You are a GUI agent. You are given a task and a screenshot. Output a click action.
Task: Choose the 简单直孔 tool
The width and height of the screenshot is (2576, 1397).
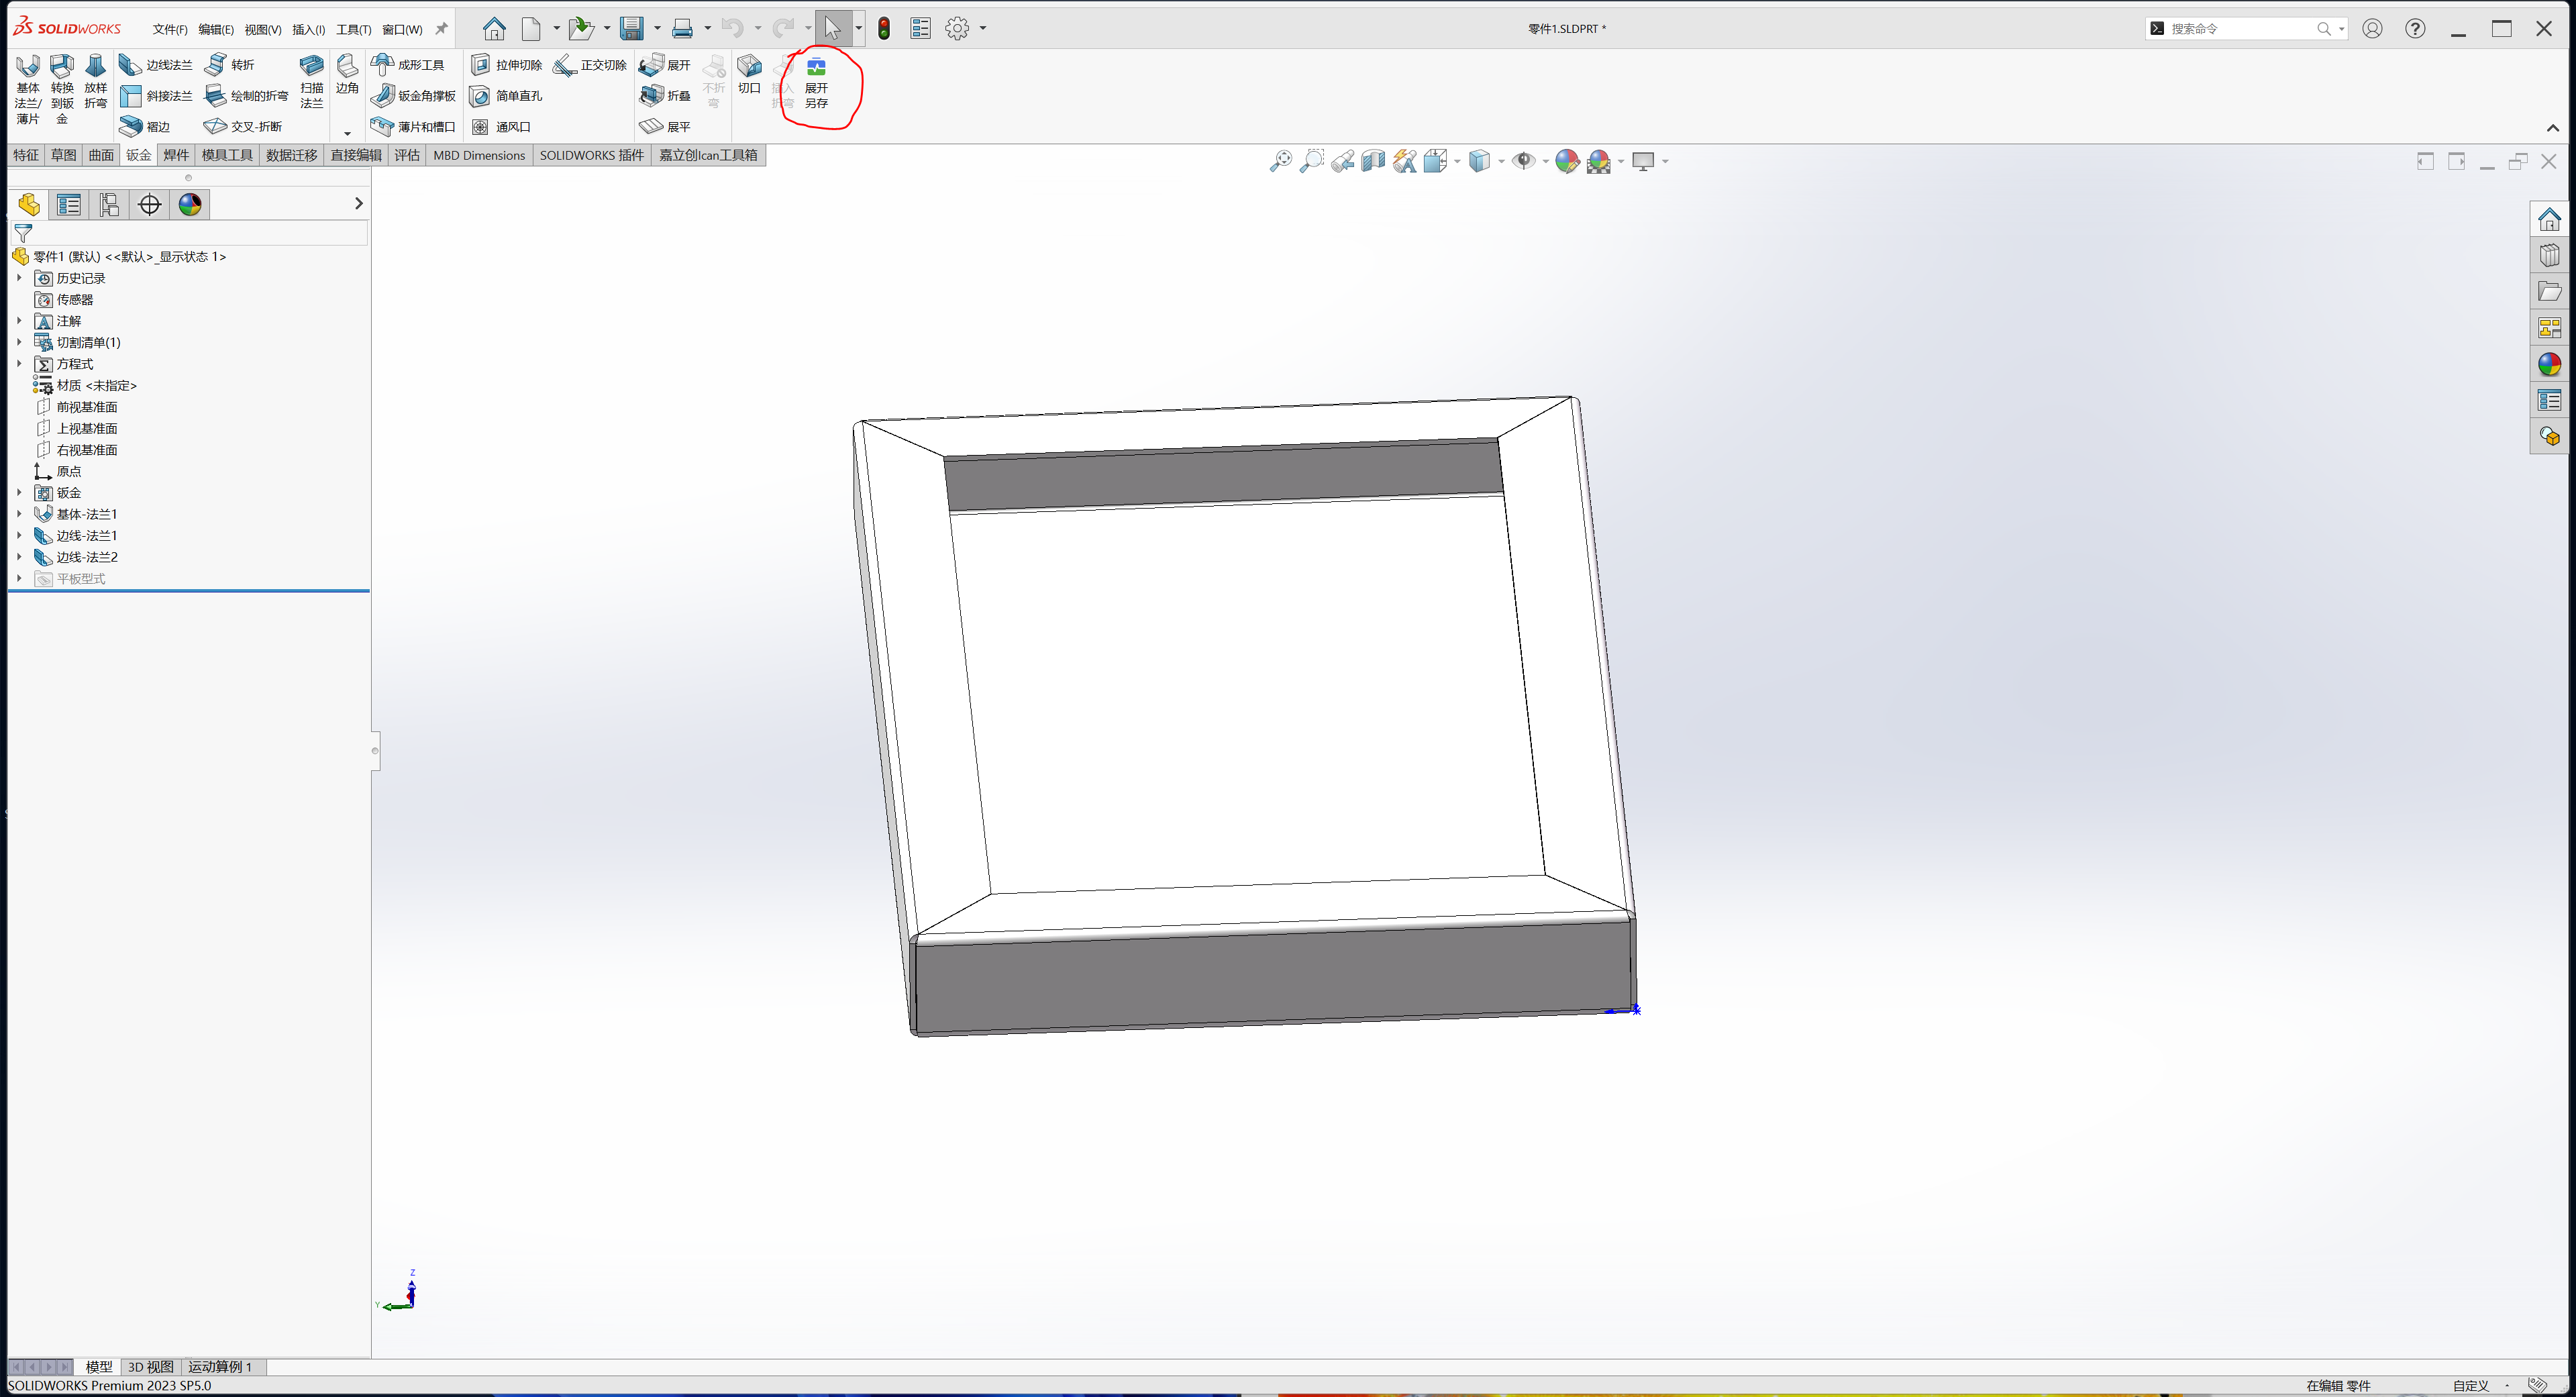(x=506, y=96)
